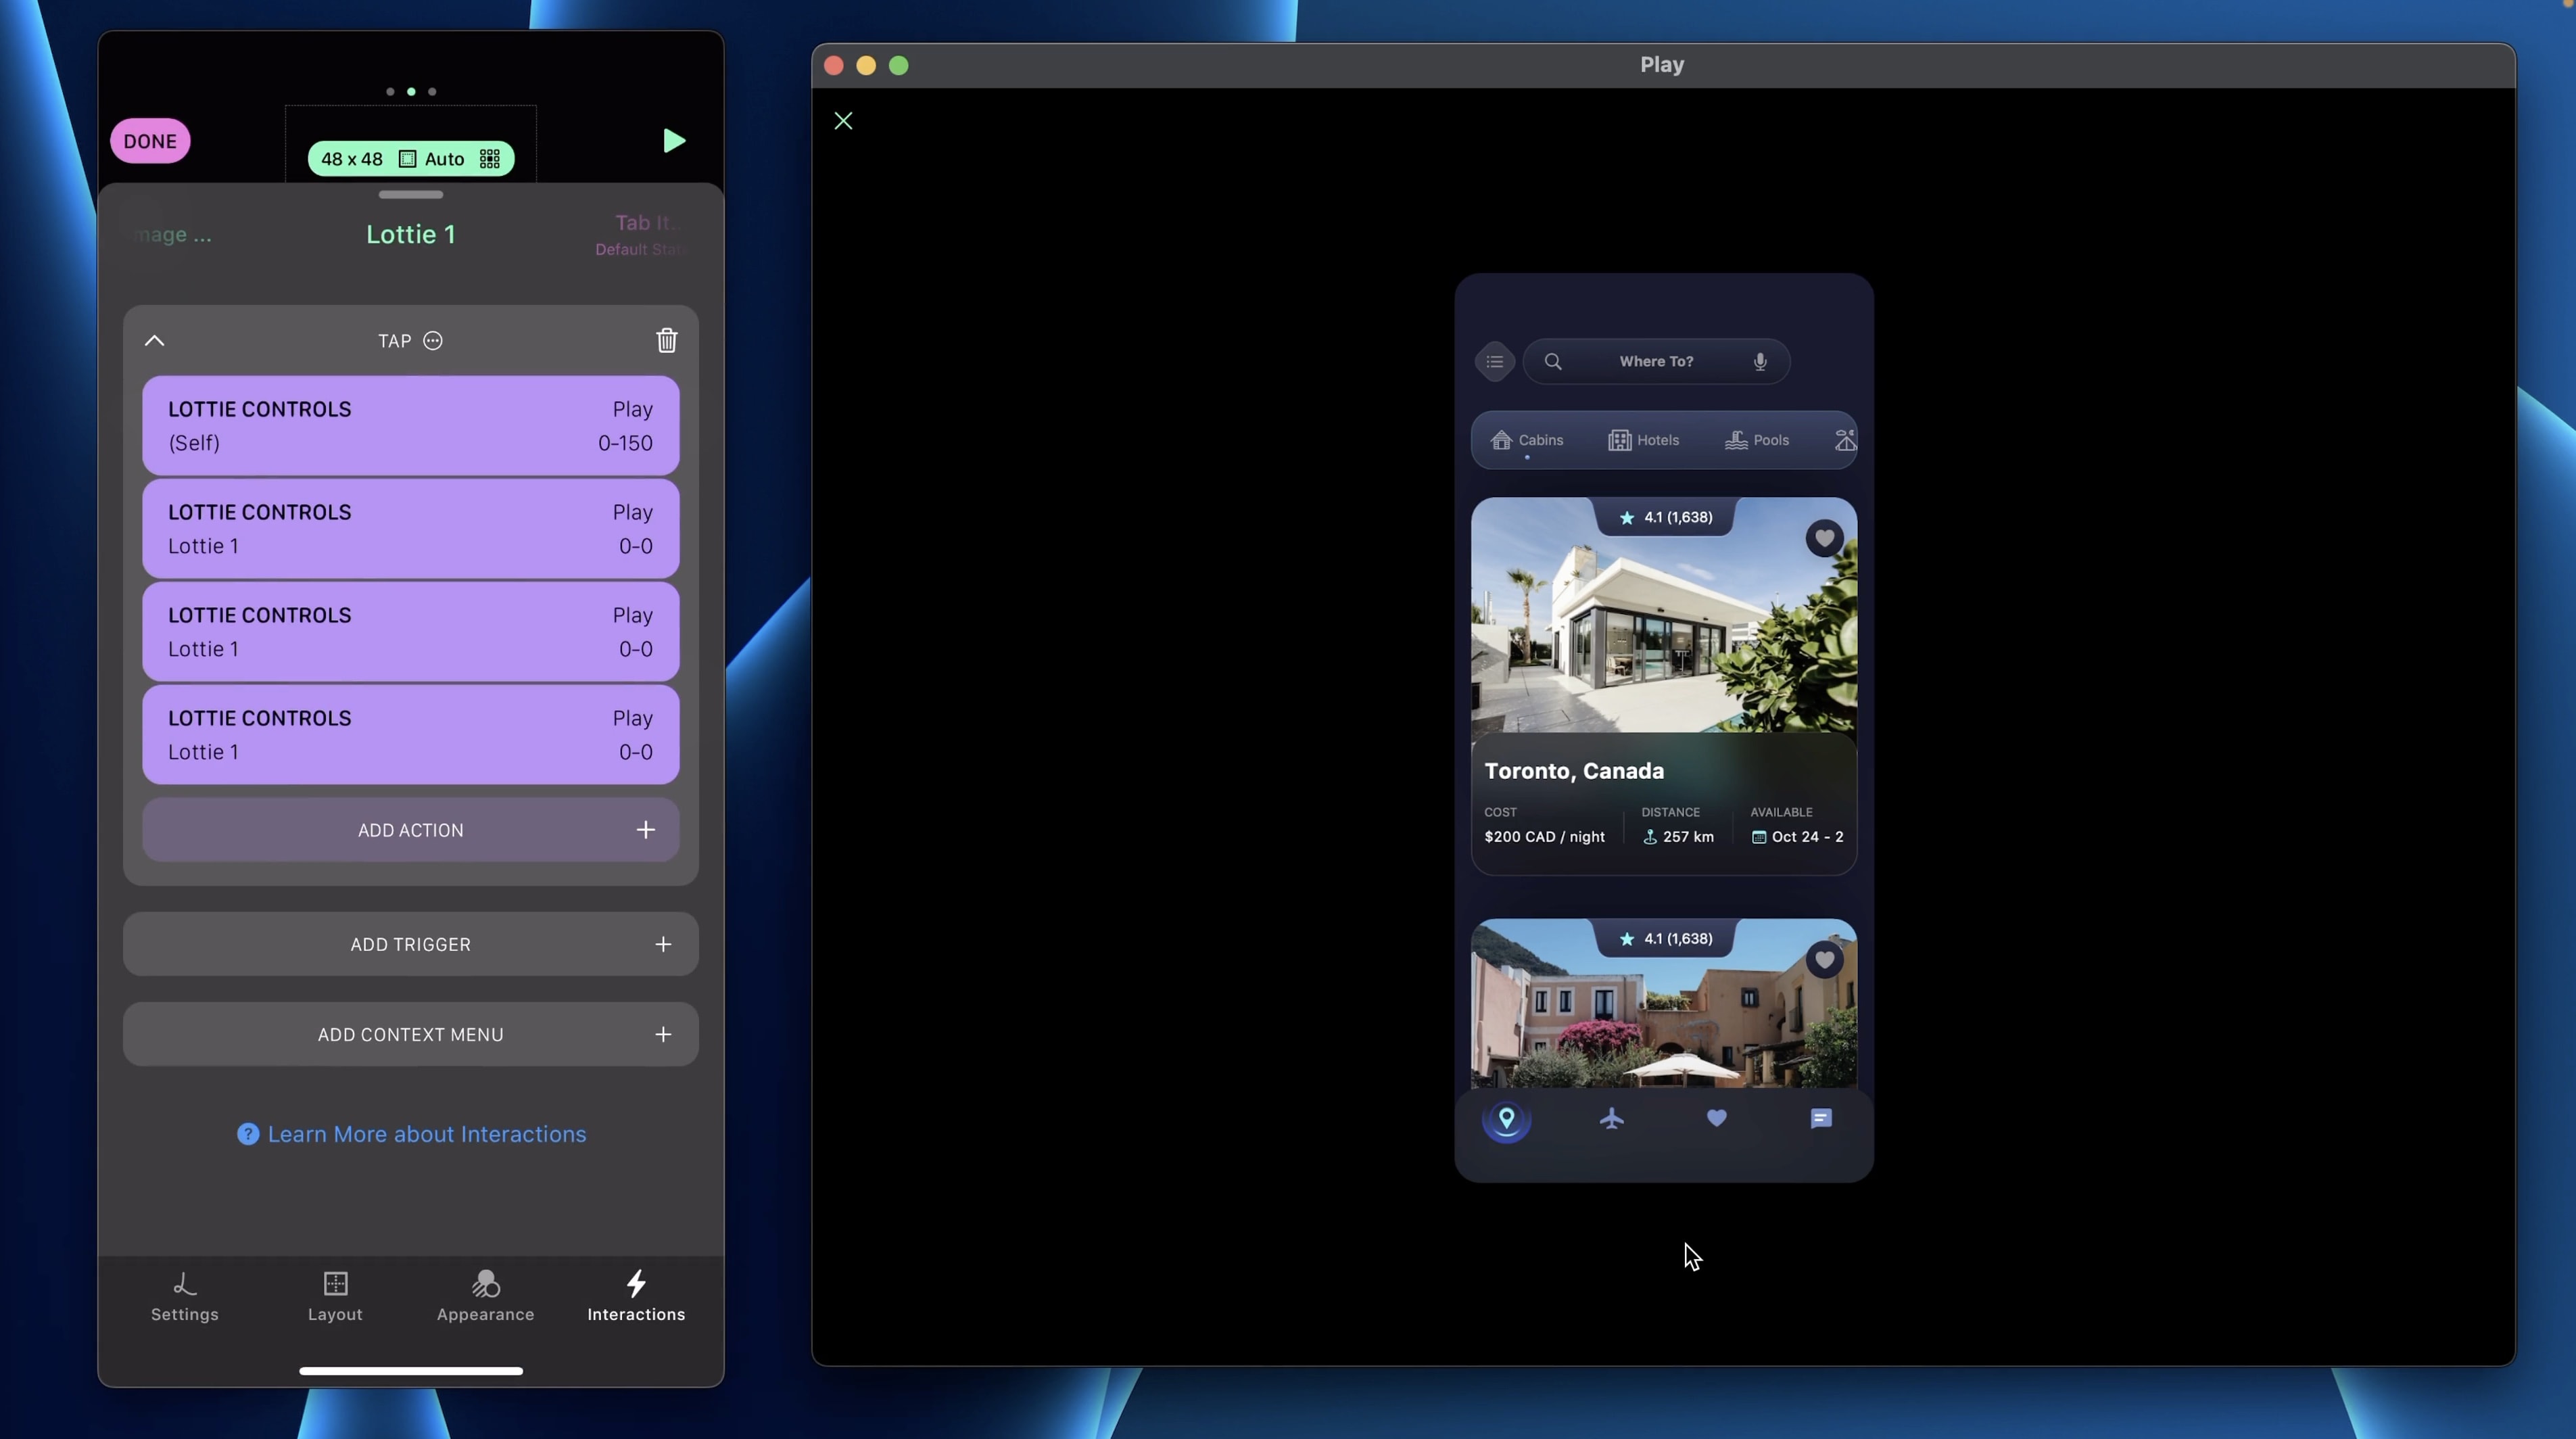This screenshot has width=2576, height=1439.
Task: Collapse the TAP trigger section chevron
Action: coord(154,341)
